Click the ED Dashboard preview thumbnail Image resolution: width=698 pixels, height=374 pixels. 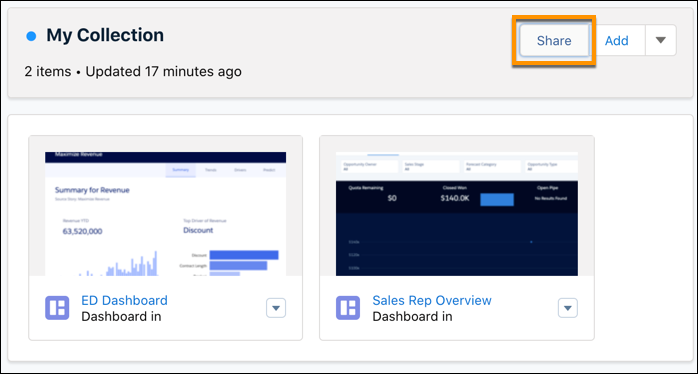(166, 214)
